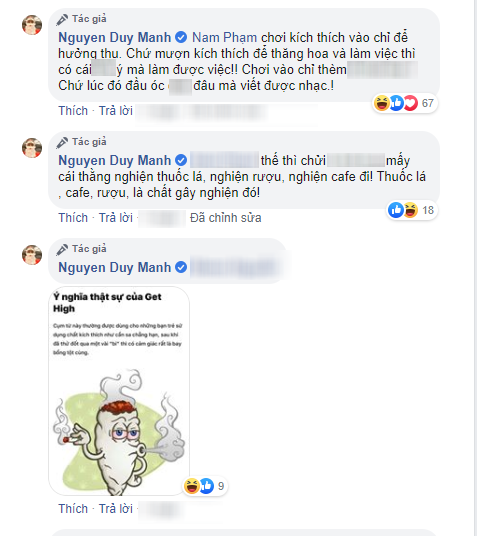Open the Get High cartoon image attachment
The width and height of the screenshot is (477, 536).
tap(119, 391)
